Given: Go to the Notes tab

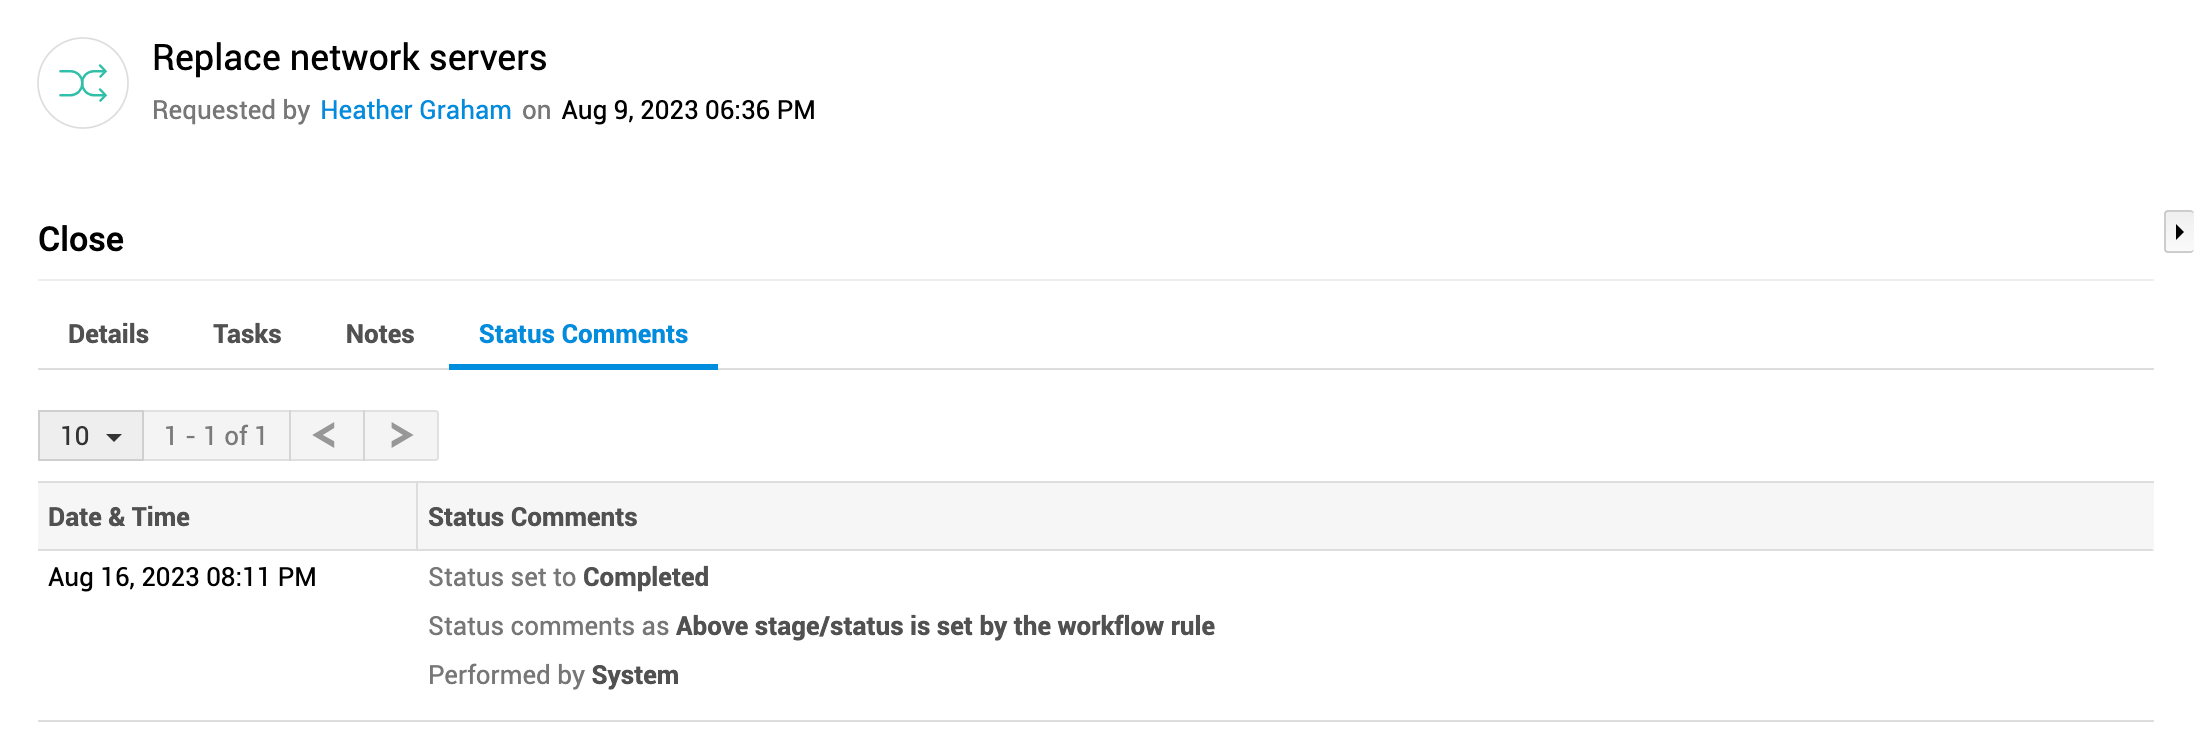Looking at the screenshot, I should pyautogui.click(x=380, y=334).
